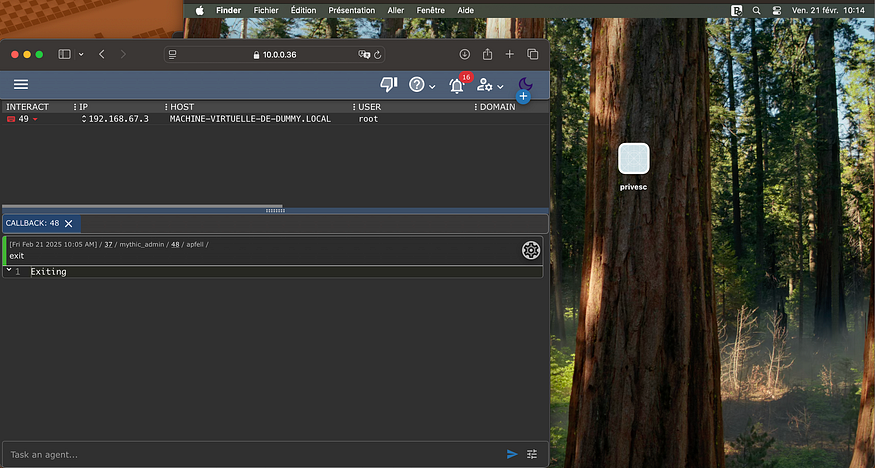Open the task settings gear for exit command
The image size is (875, 468).
click(531, 250)
